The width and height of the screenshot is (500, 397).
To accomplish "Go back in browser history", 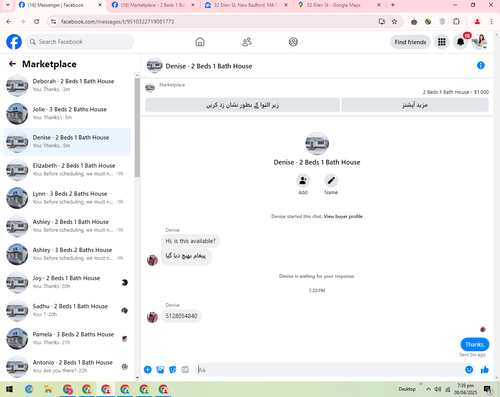I will [9, 22].
